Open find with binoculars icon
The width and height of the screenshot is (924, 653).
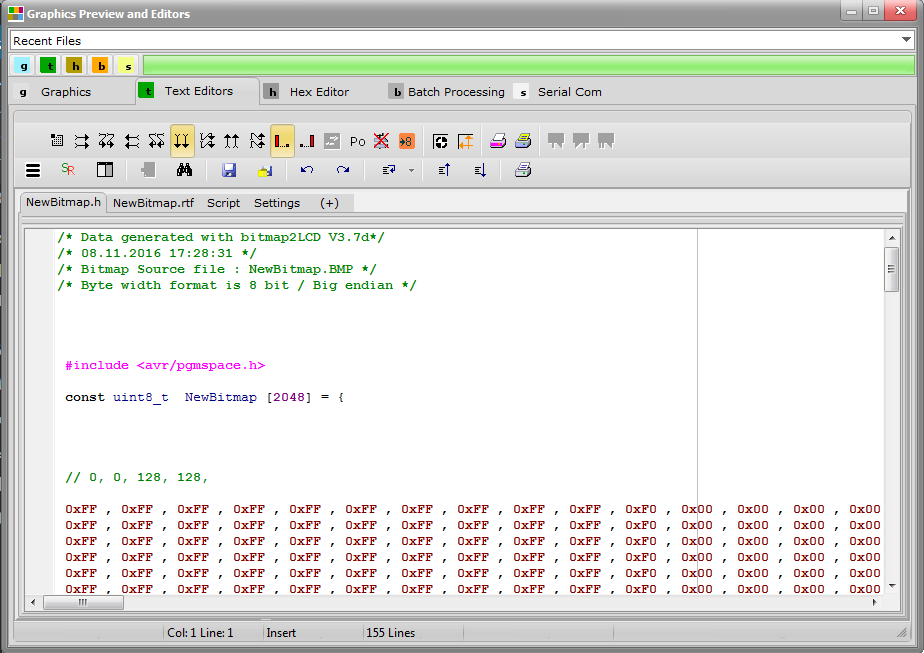[x=184, y=170]
